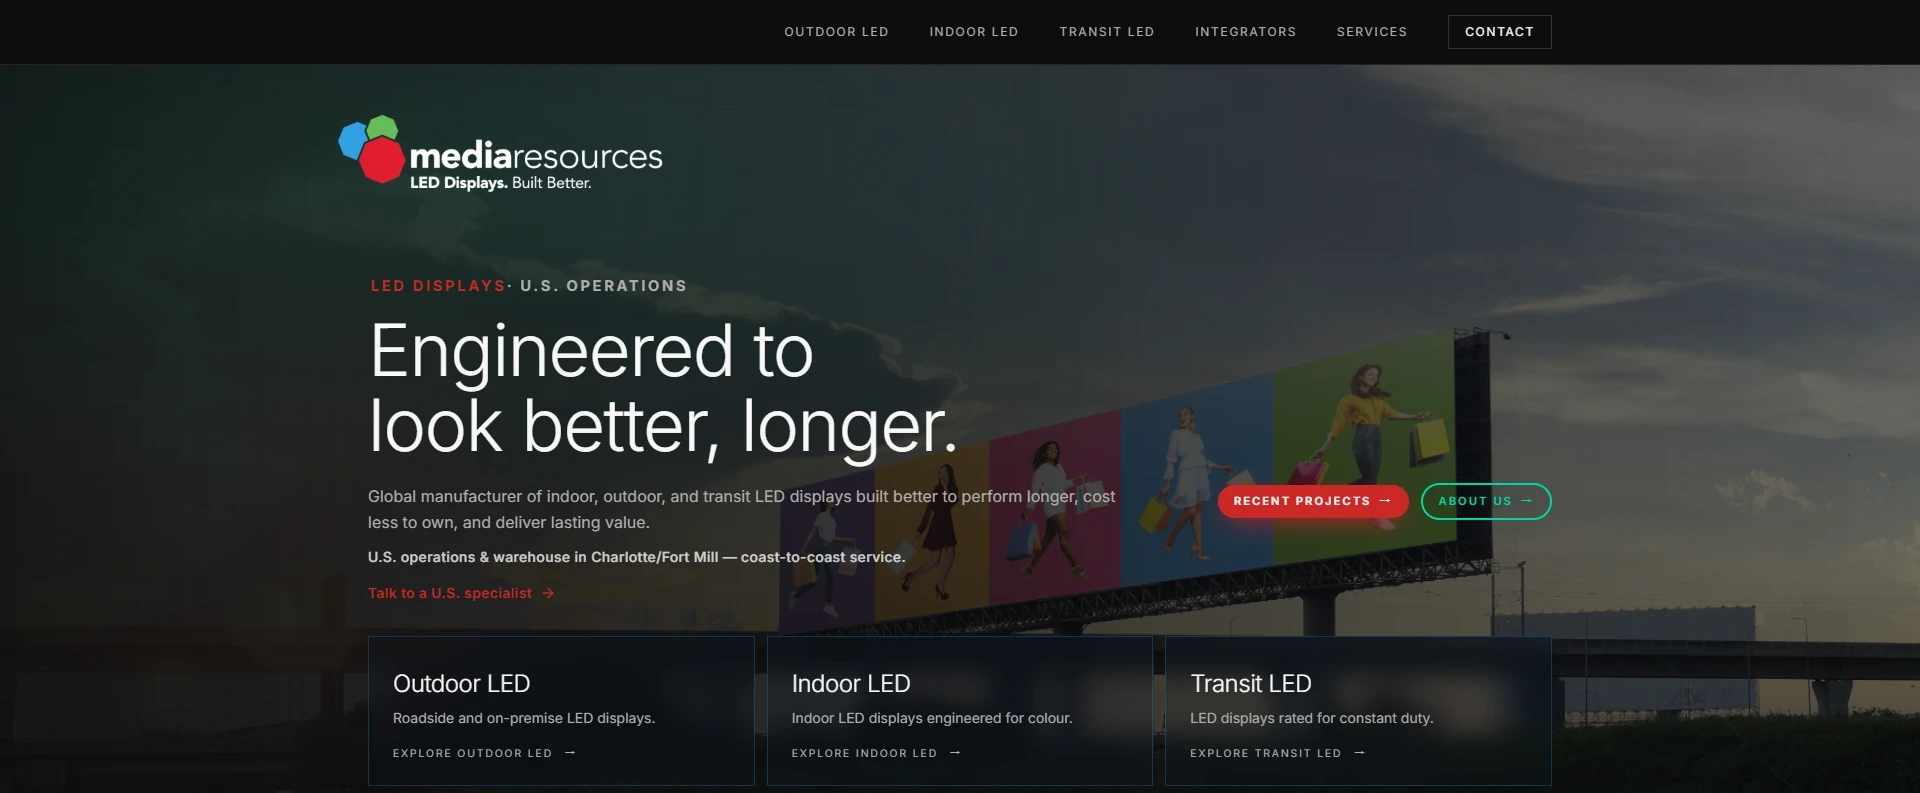The height and width of the screenshot is (793, 1920).
Task: Go to the Integrators nav item
Action: [x=1245, y=32]
